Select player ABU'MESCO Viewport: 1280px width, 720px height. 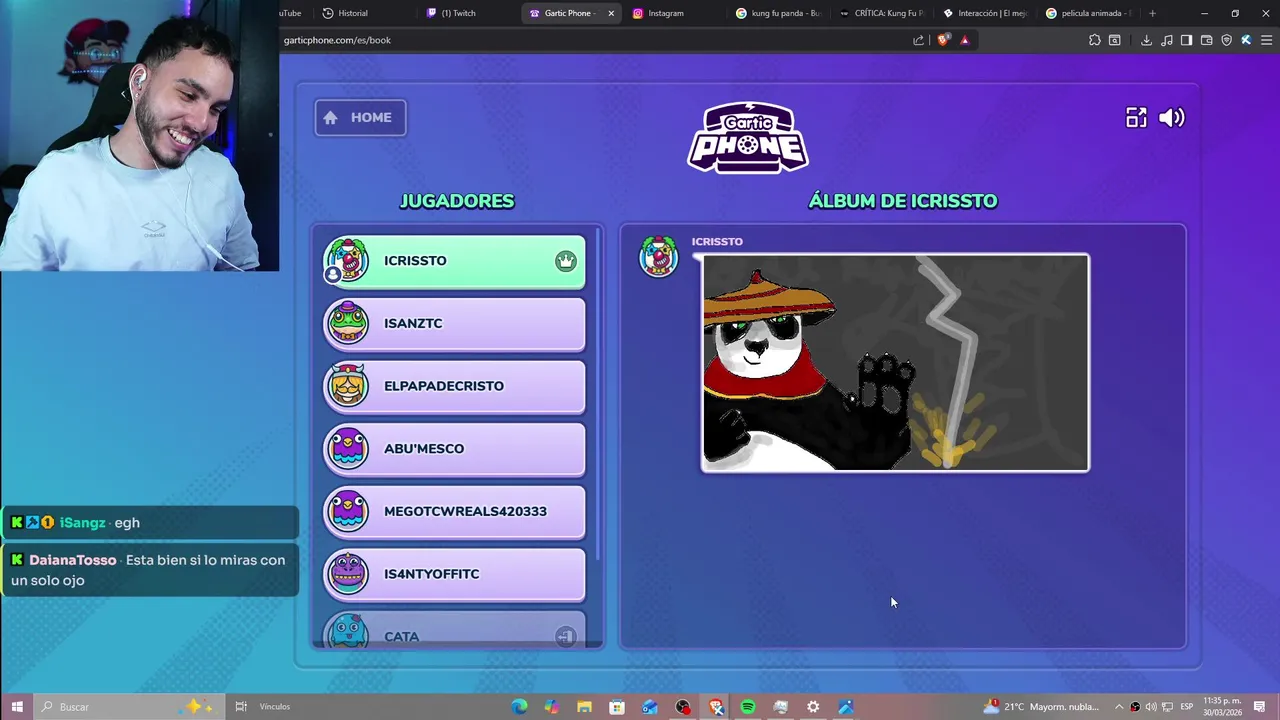(454, 449)
